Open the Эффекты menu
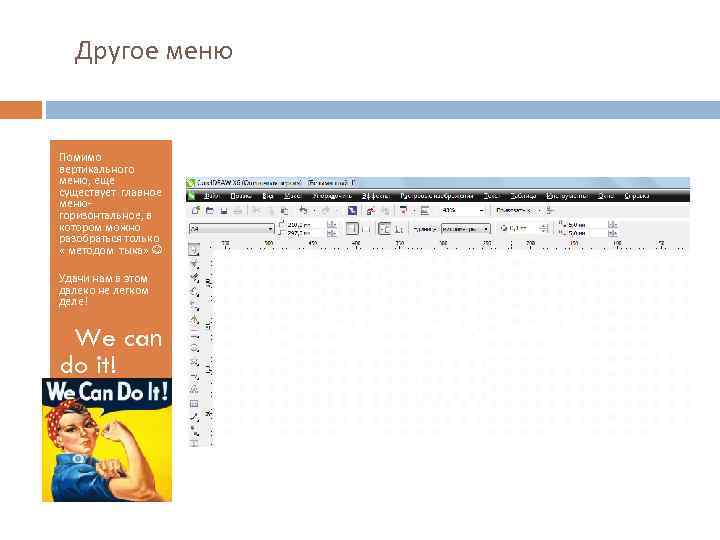The width and height of the screenshot is (720, 540). 375,196
